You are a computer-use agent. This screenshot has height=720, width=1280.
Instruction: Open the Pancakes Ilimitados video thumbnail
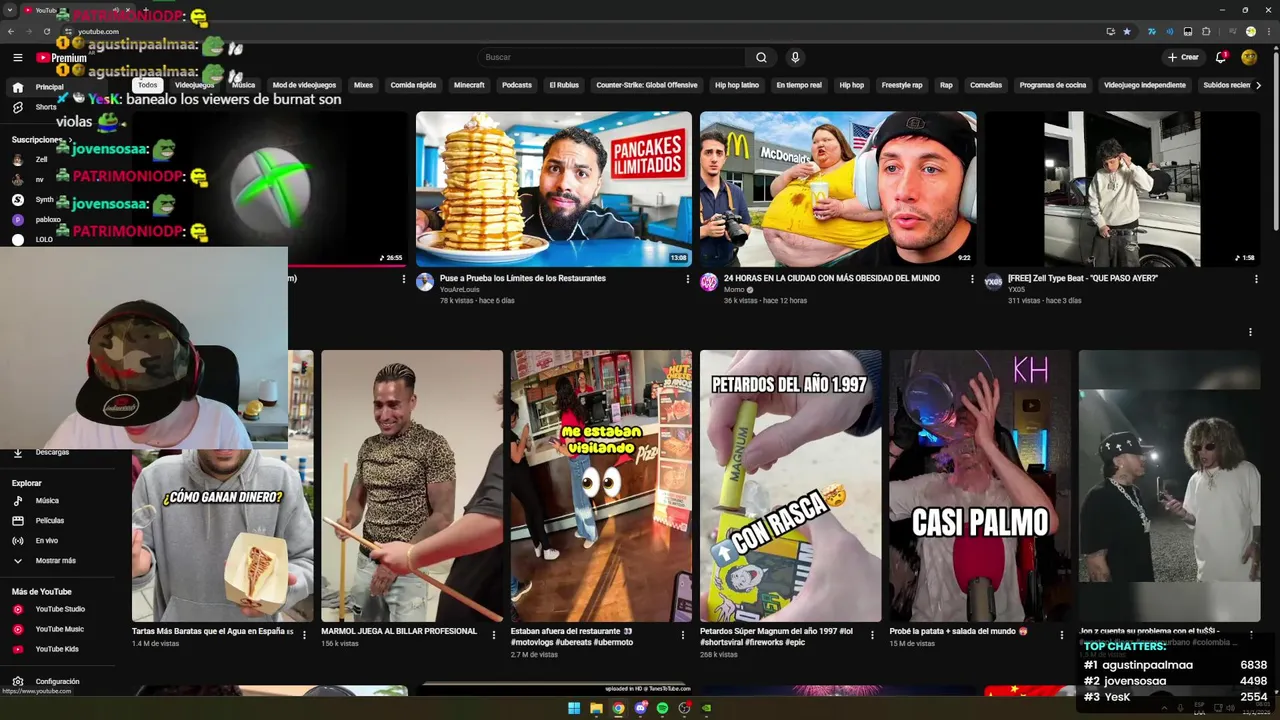click(x=553, y=189)
